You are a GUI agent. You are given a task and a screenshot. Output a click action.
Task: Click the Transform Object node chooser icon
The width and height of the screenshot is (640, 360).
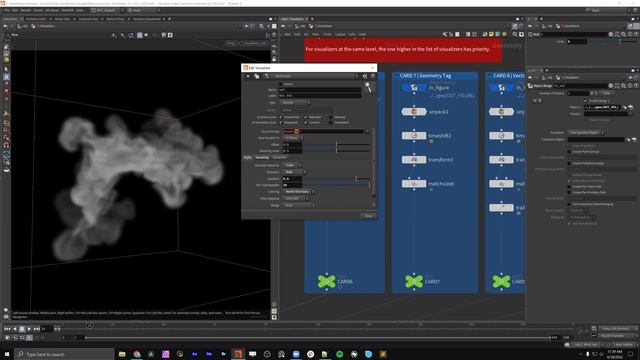coord(634,140)
